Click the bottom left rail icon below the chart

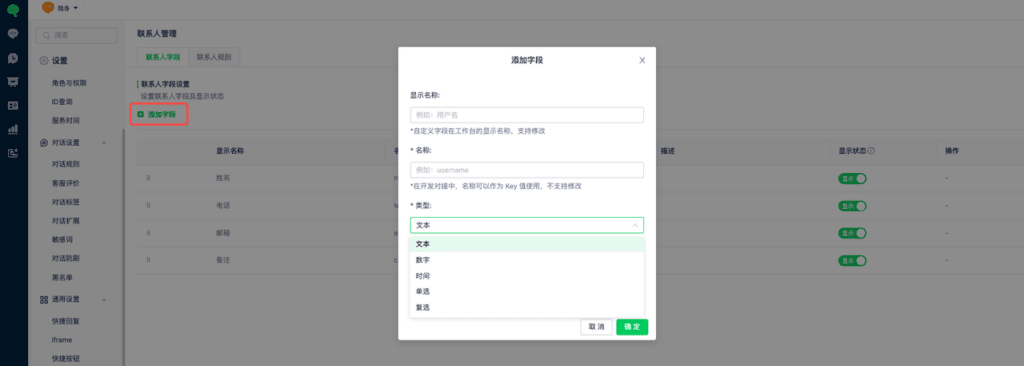13,153
